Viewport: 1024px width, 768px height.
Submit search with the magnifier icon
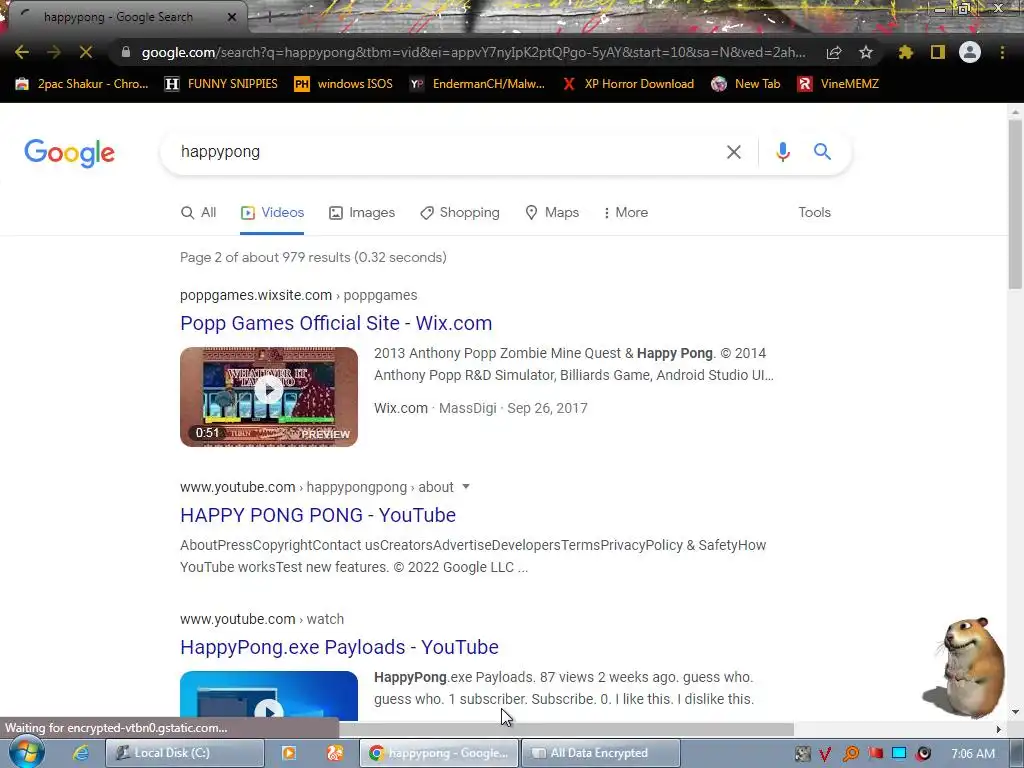(822, 152)
